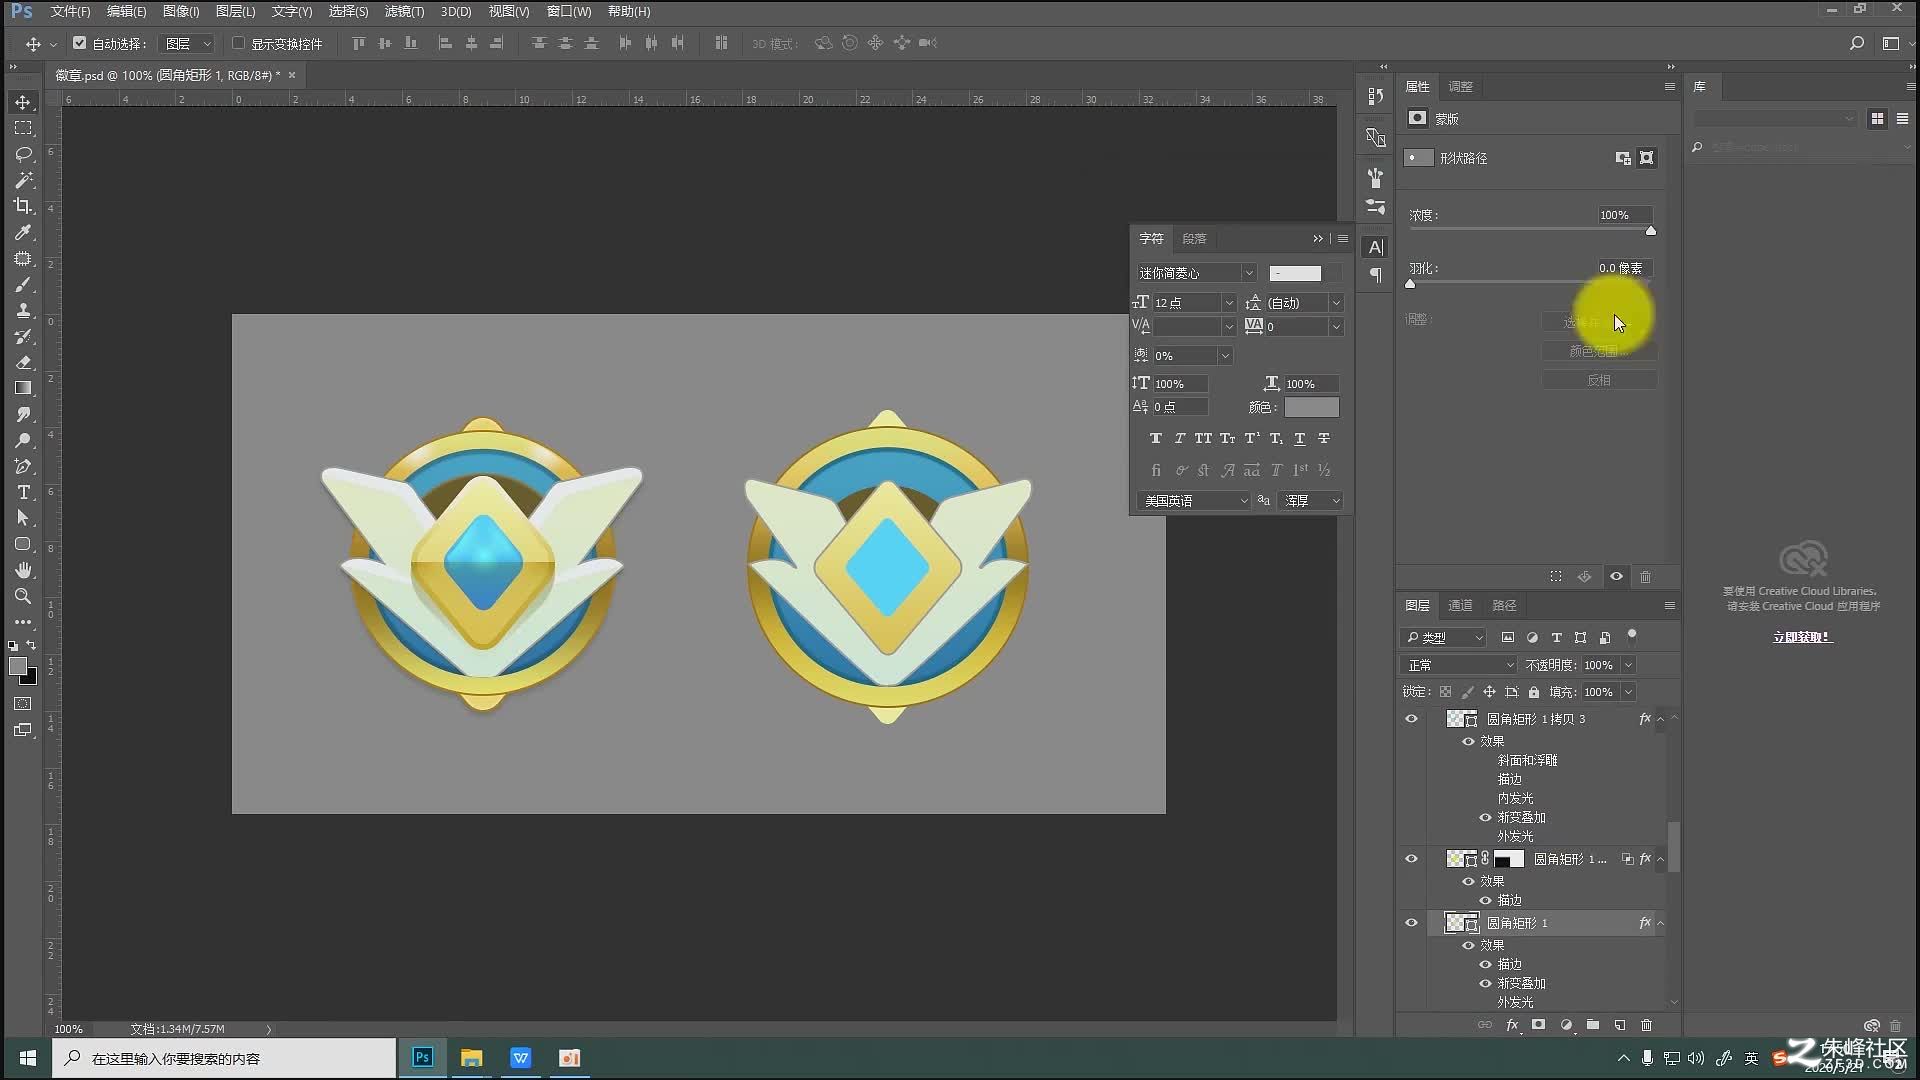The height and width of the screenshot is (1080, 1920).
Task: Click the 浓度 density slider handle
Action: 1651,231
